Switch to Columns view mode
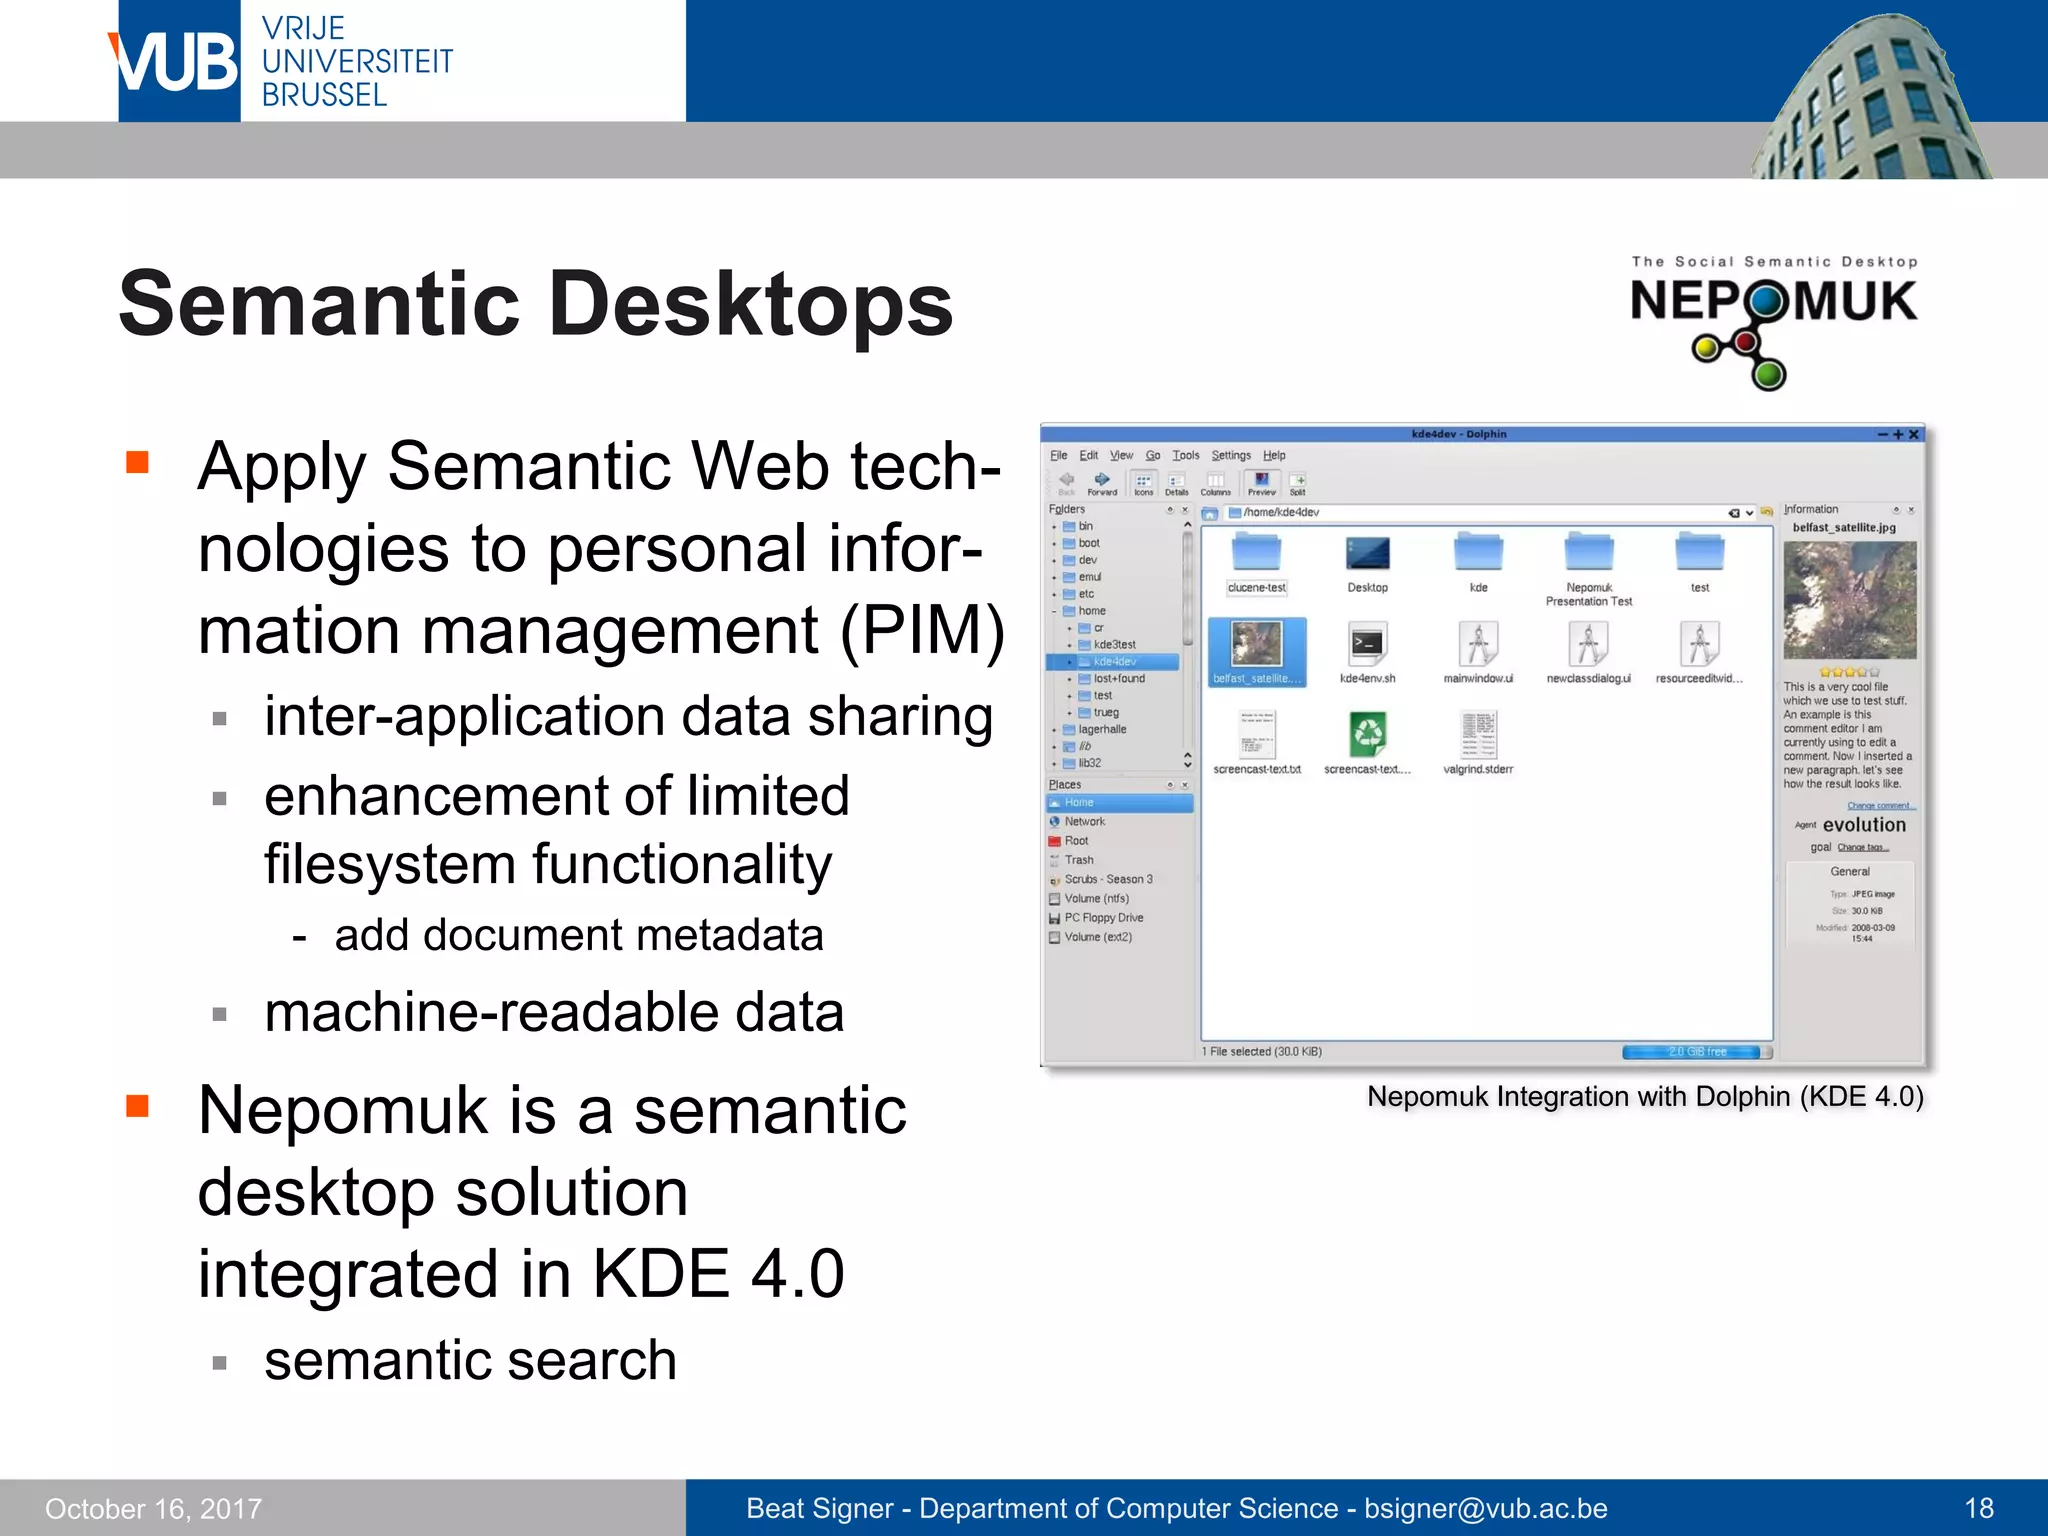This screenshot has width=2048, height=1536. click(1215, 483)
